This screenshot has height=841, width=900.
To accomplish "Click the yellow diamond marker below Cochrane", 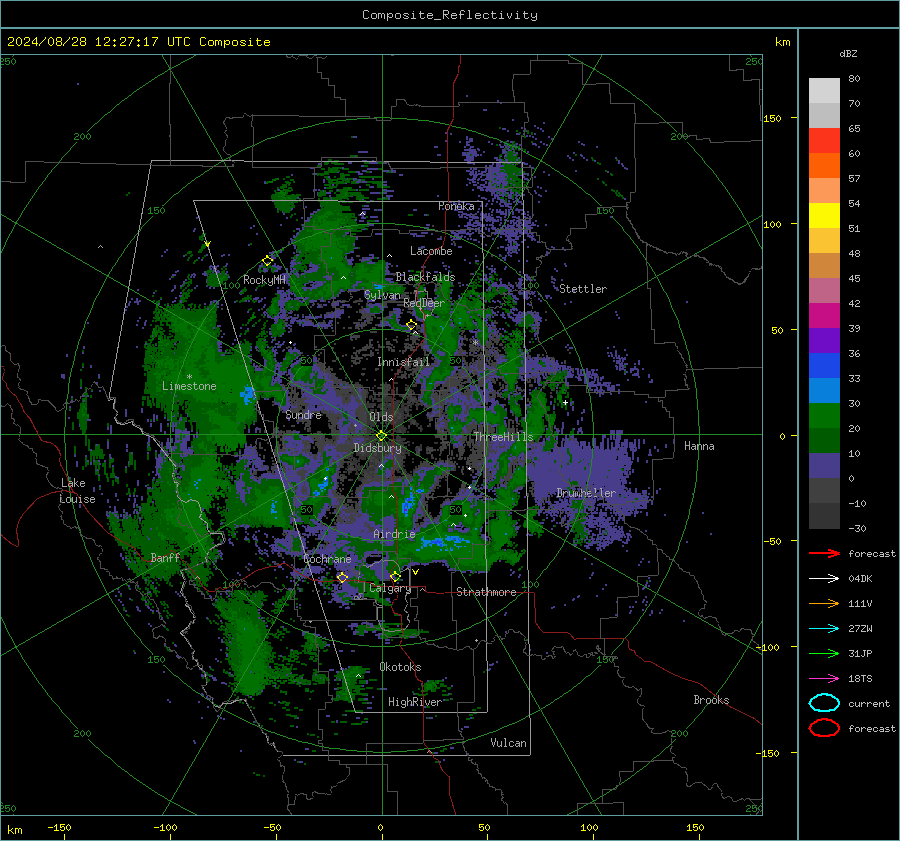I will point(343,577).
